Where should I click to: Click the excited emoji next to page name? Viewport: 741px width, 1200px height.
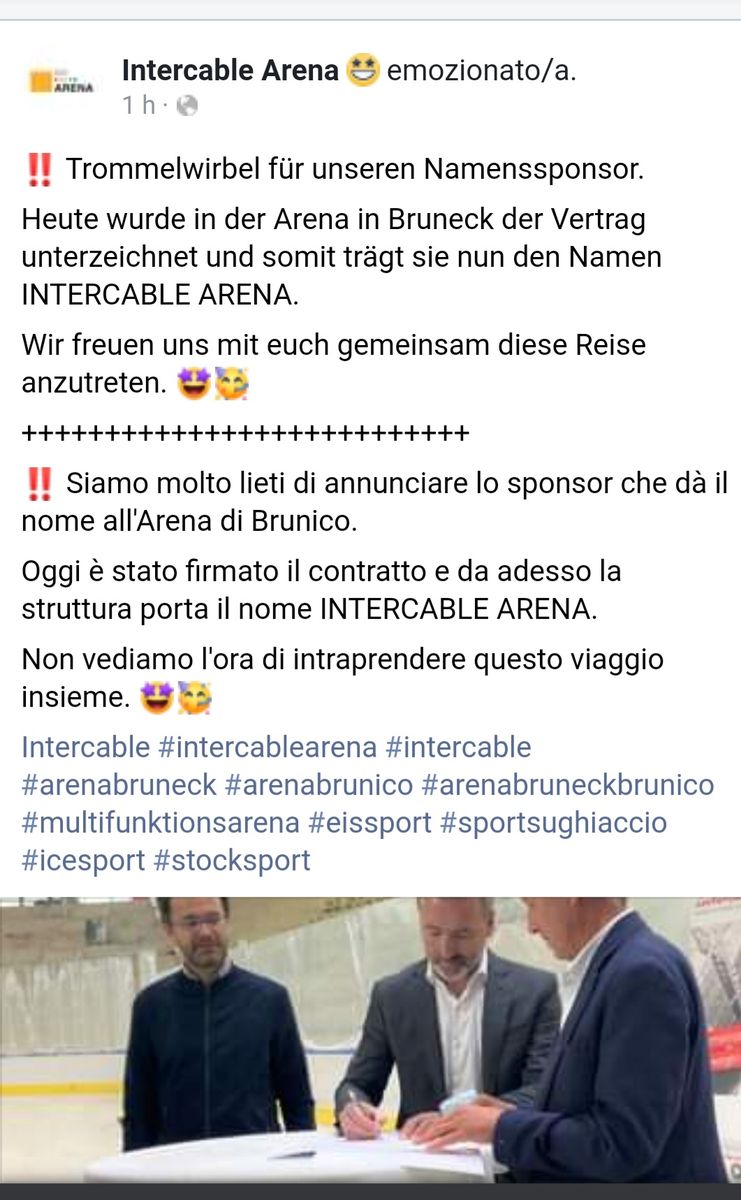point(362,71)
